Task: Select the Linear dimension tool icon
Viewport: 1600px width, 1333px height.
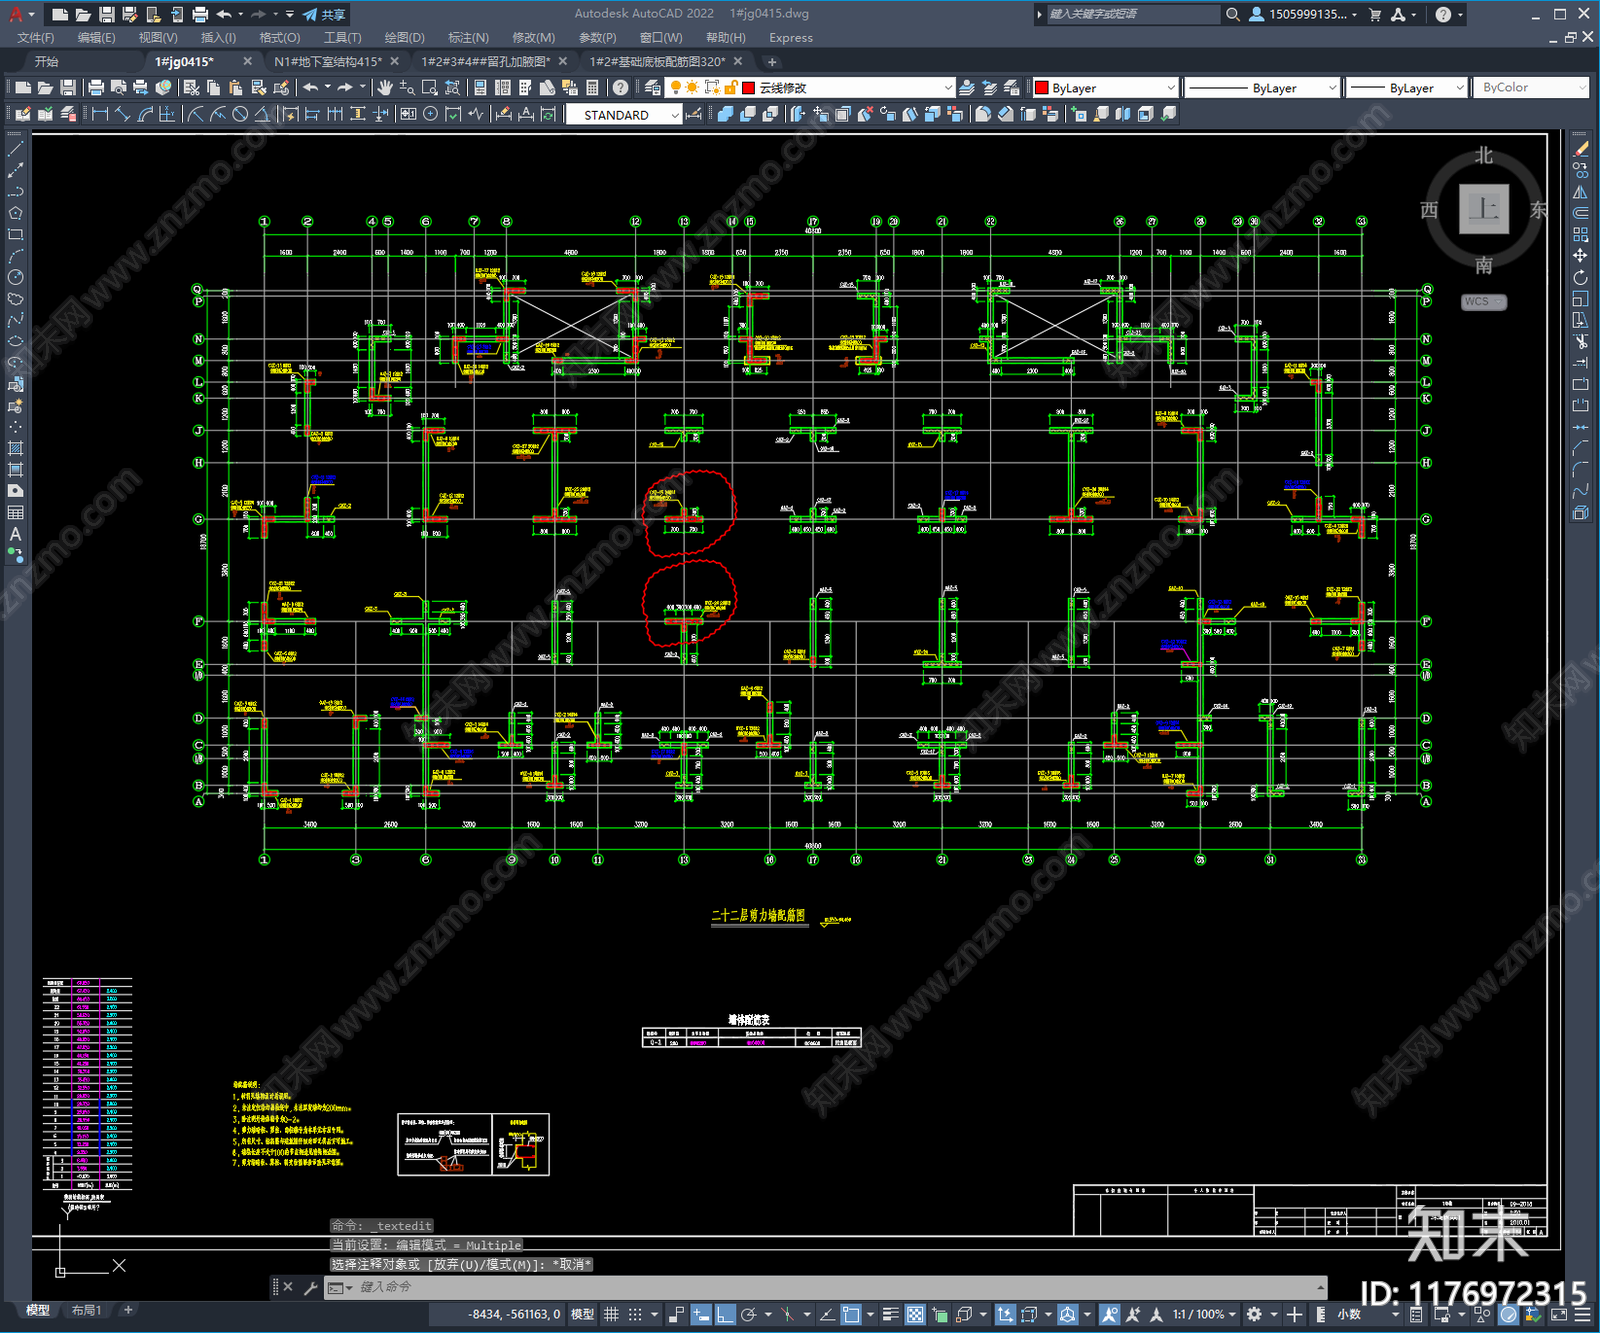Action: pyautogui.click(x=100, y=115)
